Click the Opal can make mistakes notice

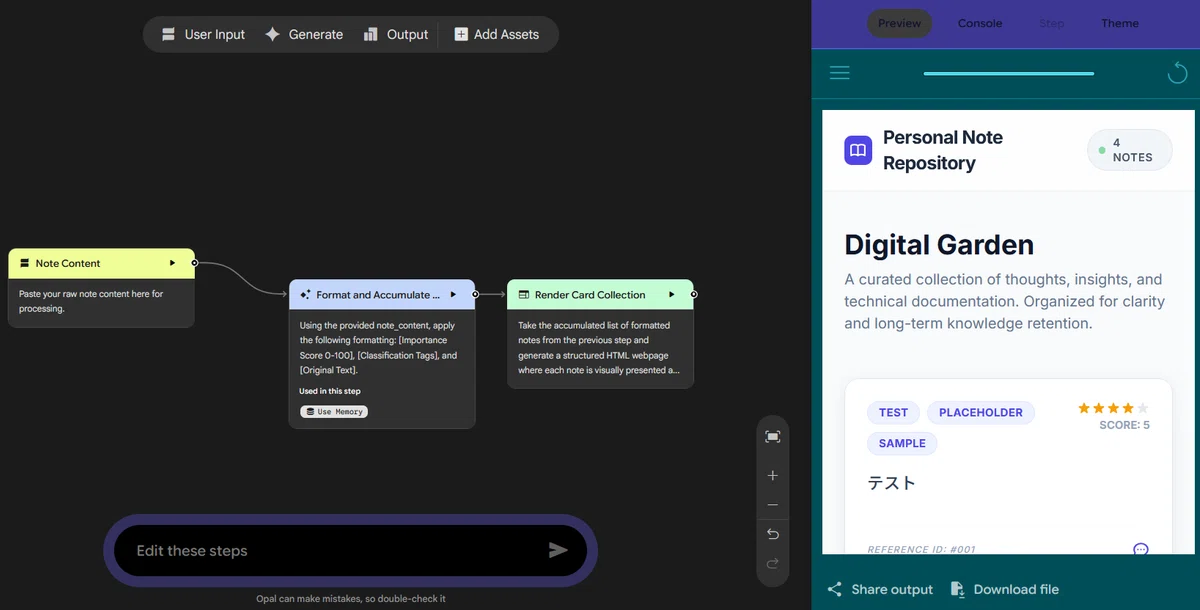tap(351, 599)
